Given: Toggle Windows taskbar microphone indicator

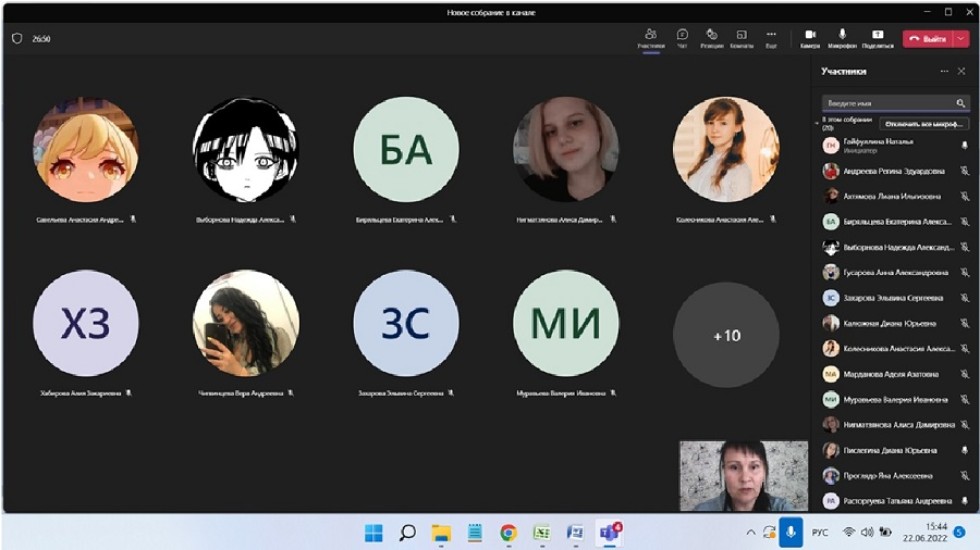Looking at the screenshot, I should coord(791,532).
